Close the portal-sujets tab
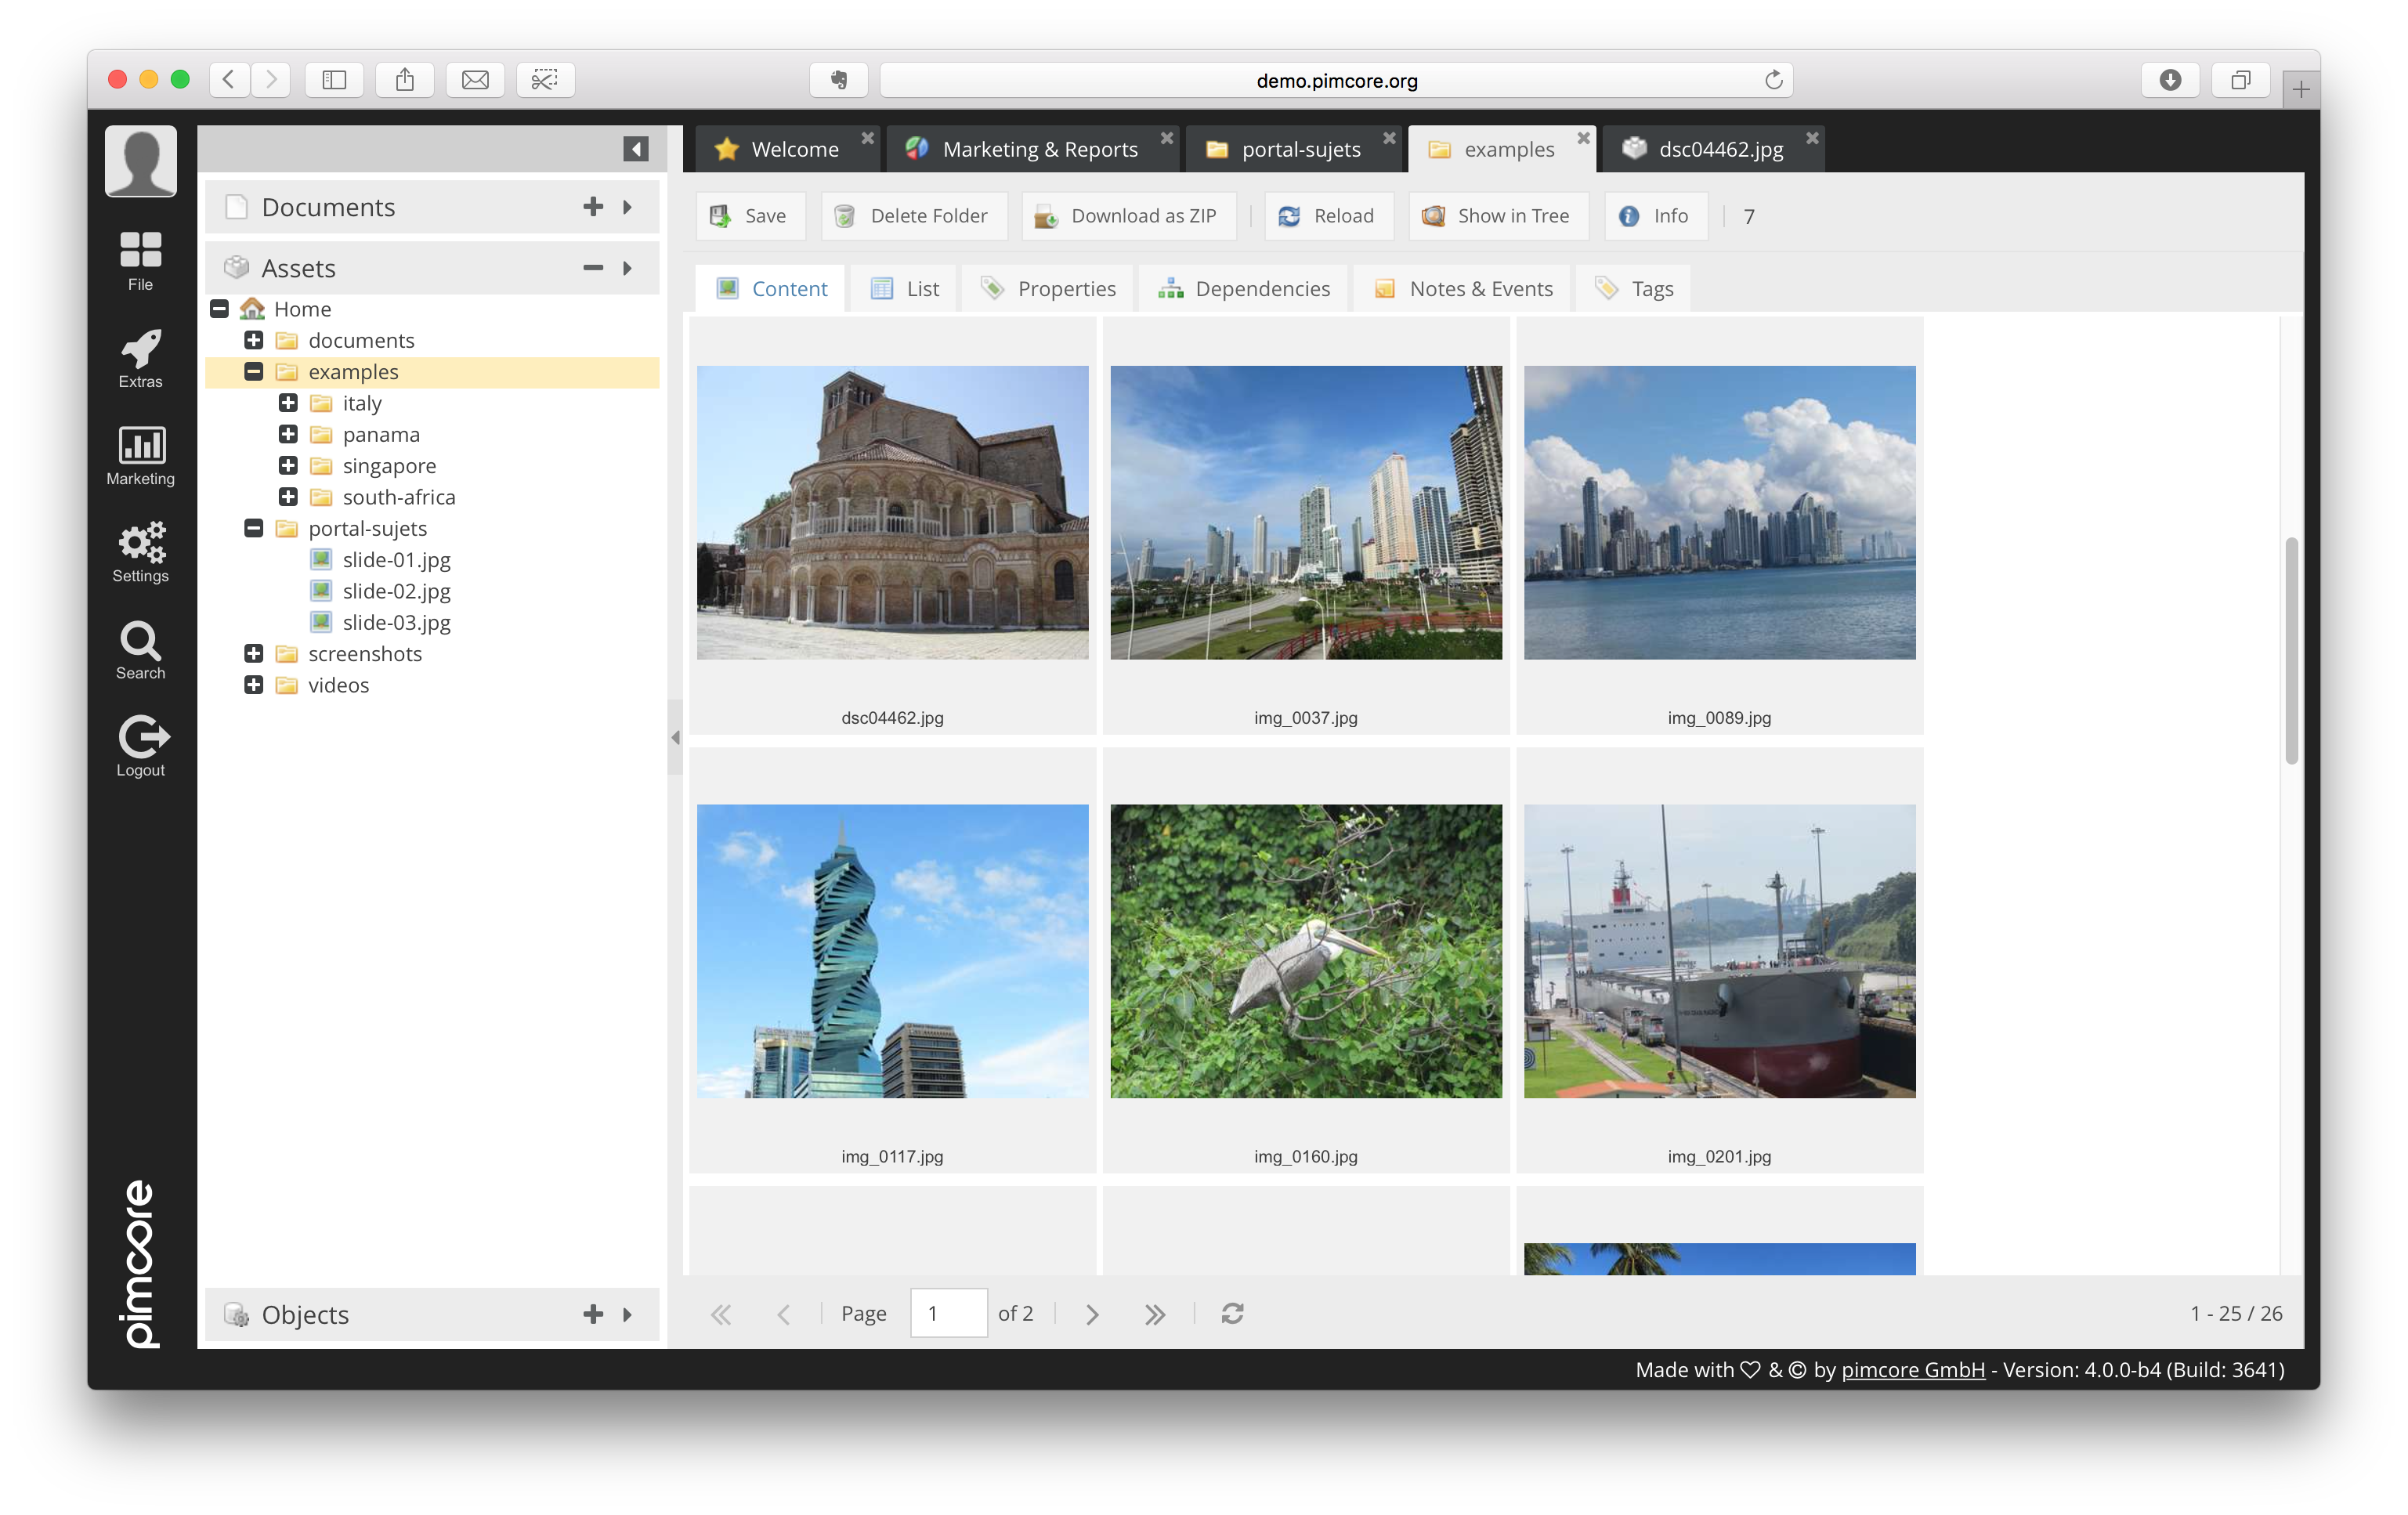 [x=1389, y=138]
